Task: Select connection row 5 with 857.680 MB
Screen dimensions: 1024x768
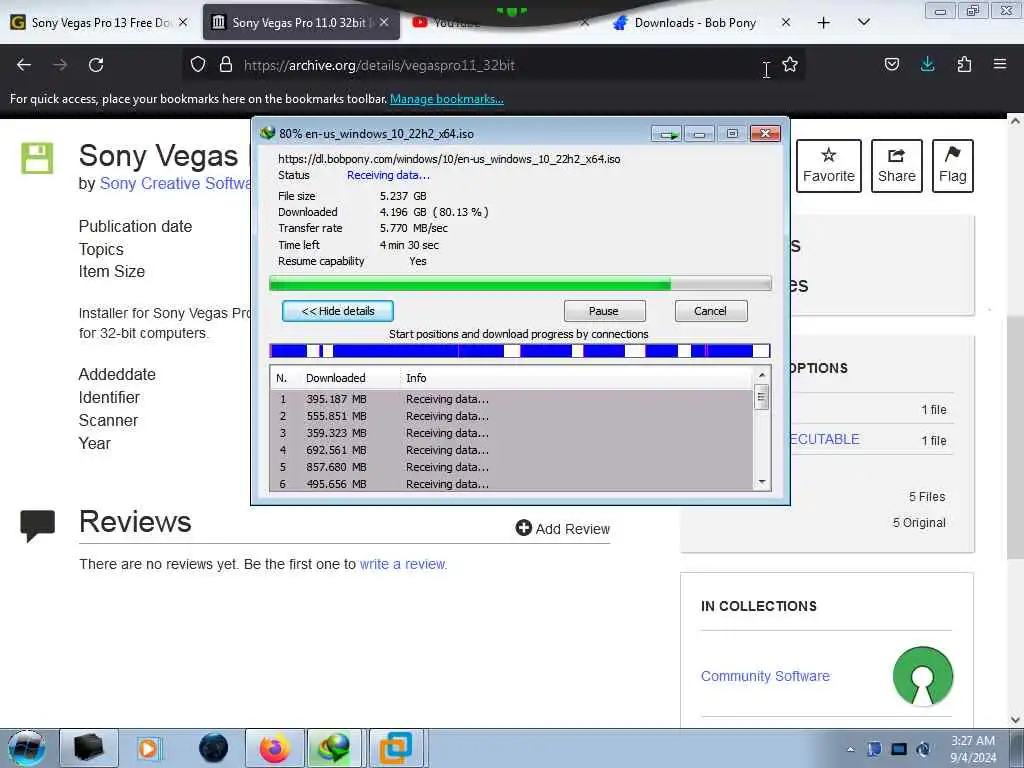Action: point(511,467)
